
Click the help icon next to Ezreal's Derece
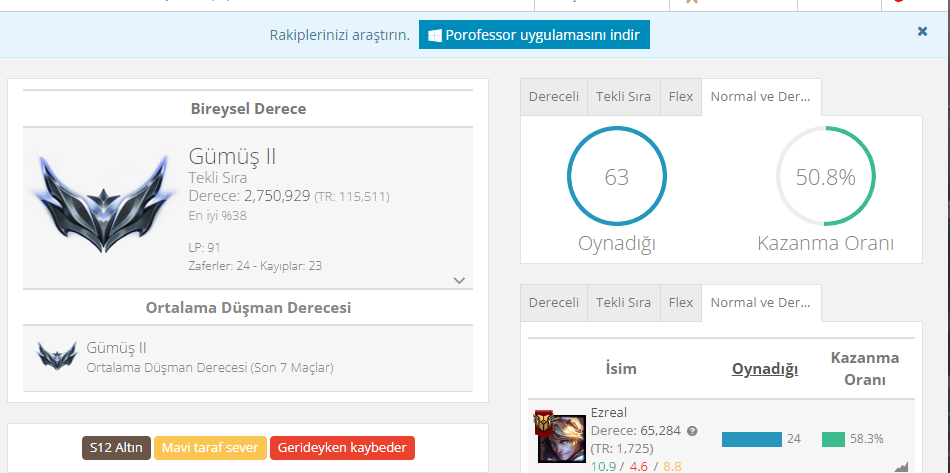693,431
